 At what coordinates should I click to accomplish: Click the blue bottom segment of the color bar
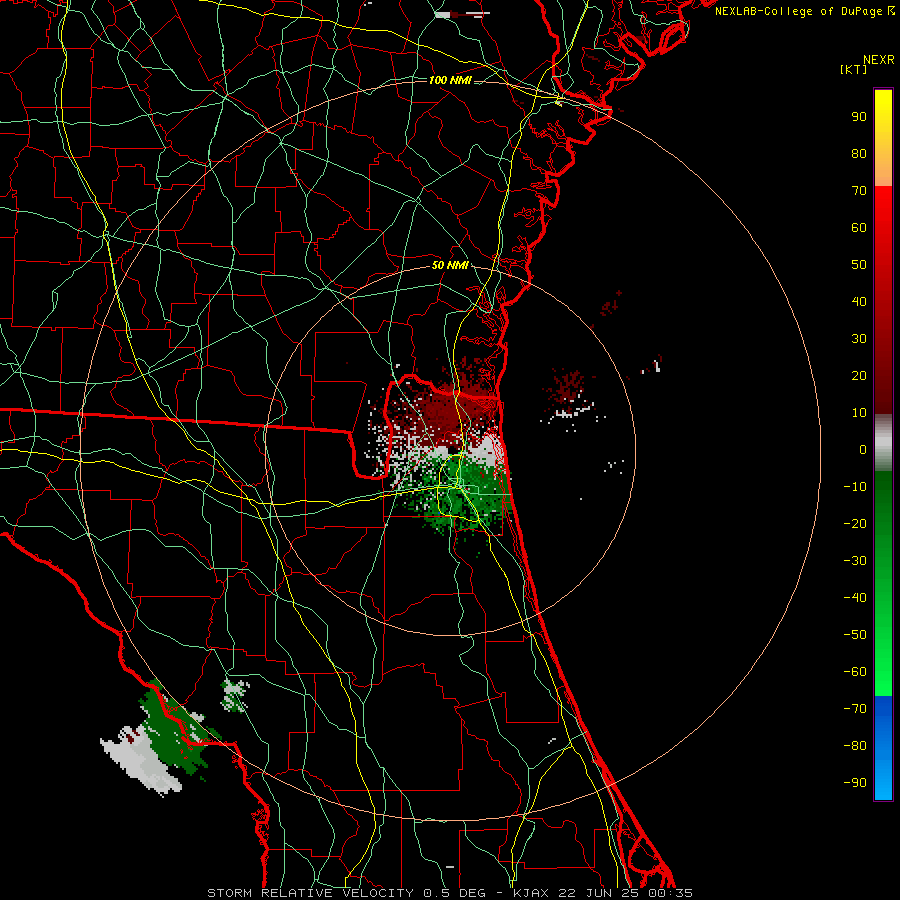pyautogui.click(x=883, y=747)
